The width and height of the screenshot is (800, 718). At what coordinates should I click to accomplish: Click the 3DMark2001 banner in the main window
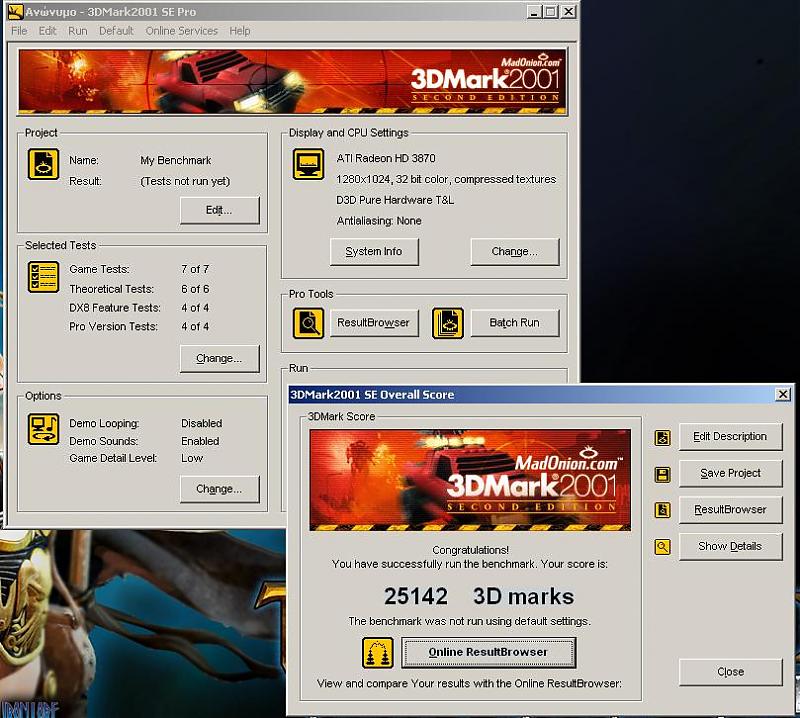292,82
